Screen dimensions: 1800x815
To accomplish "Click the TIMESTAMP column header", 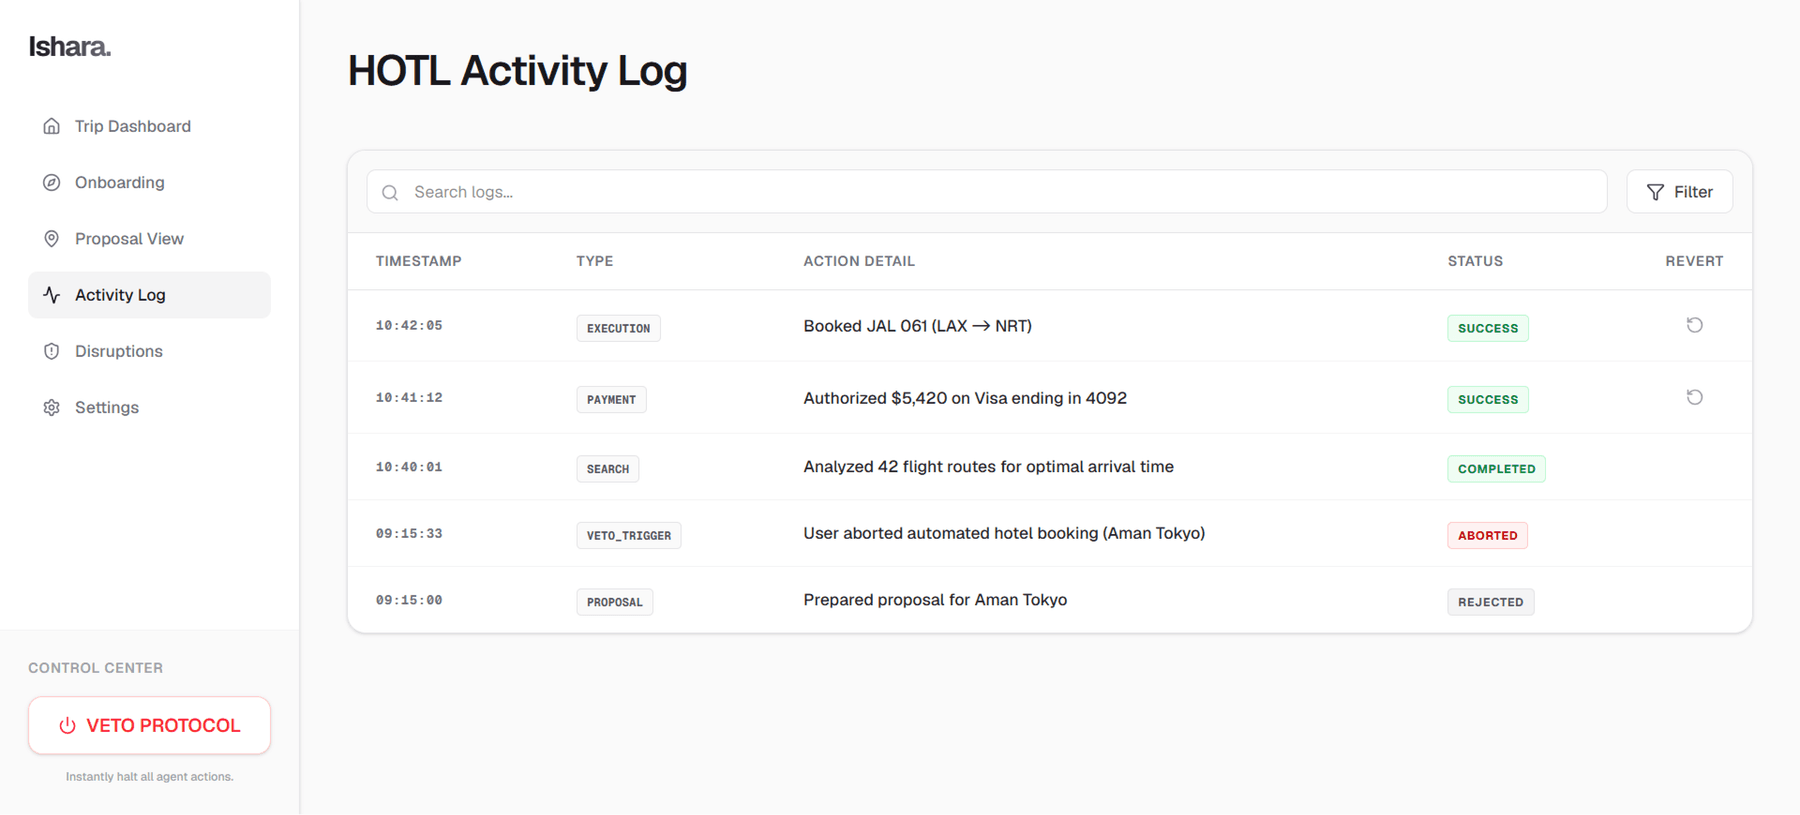I will pos(418,261).
